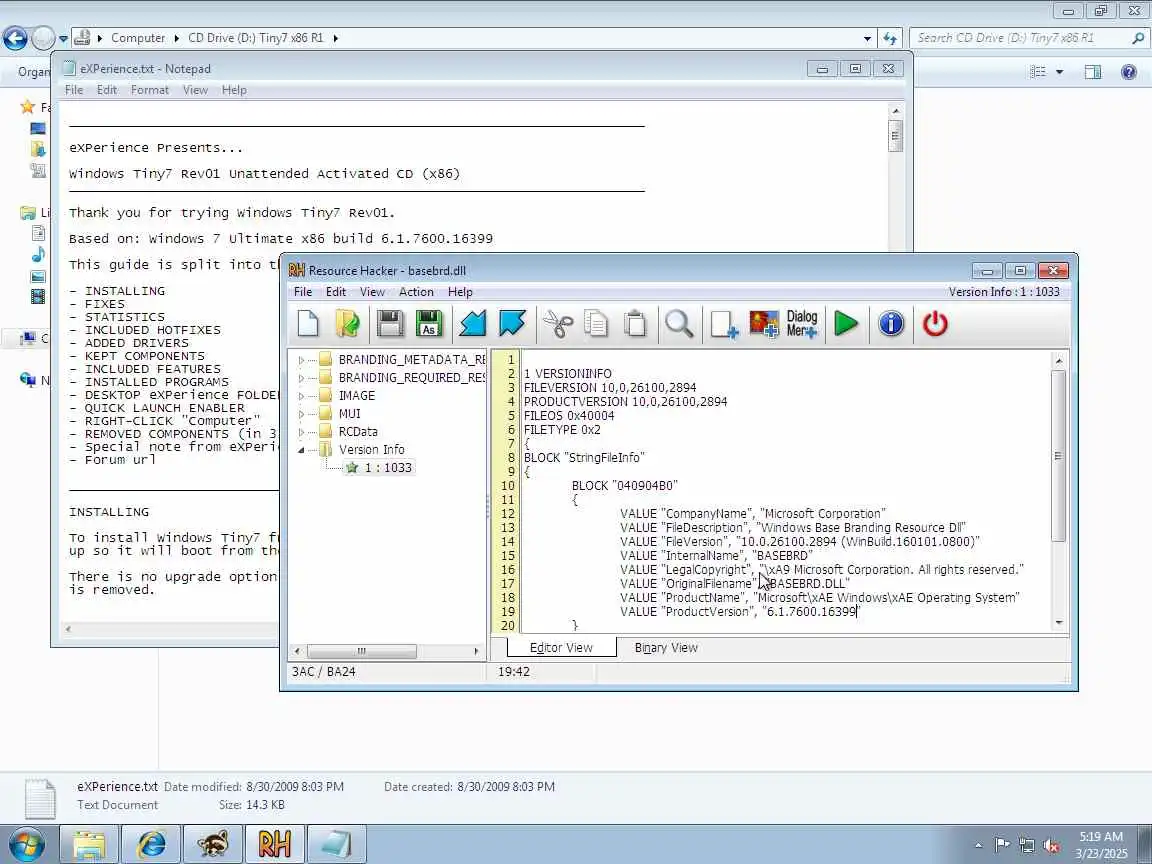Open Notepad Format menu

pyautogui.click(x=150, y=90)
